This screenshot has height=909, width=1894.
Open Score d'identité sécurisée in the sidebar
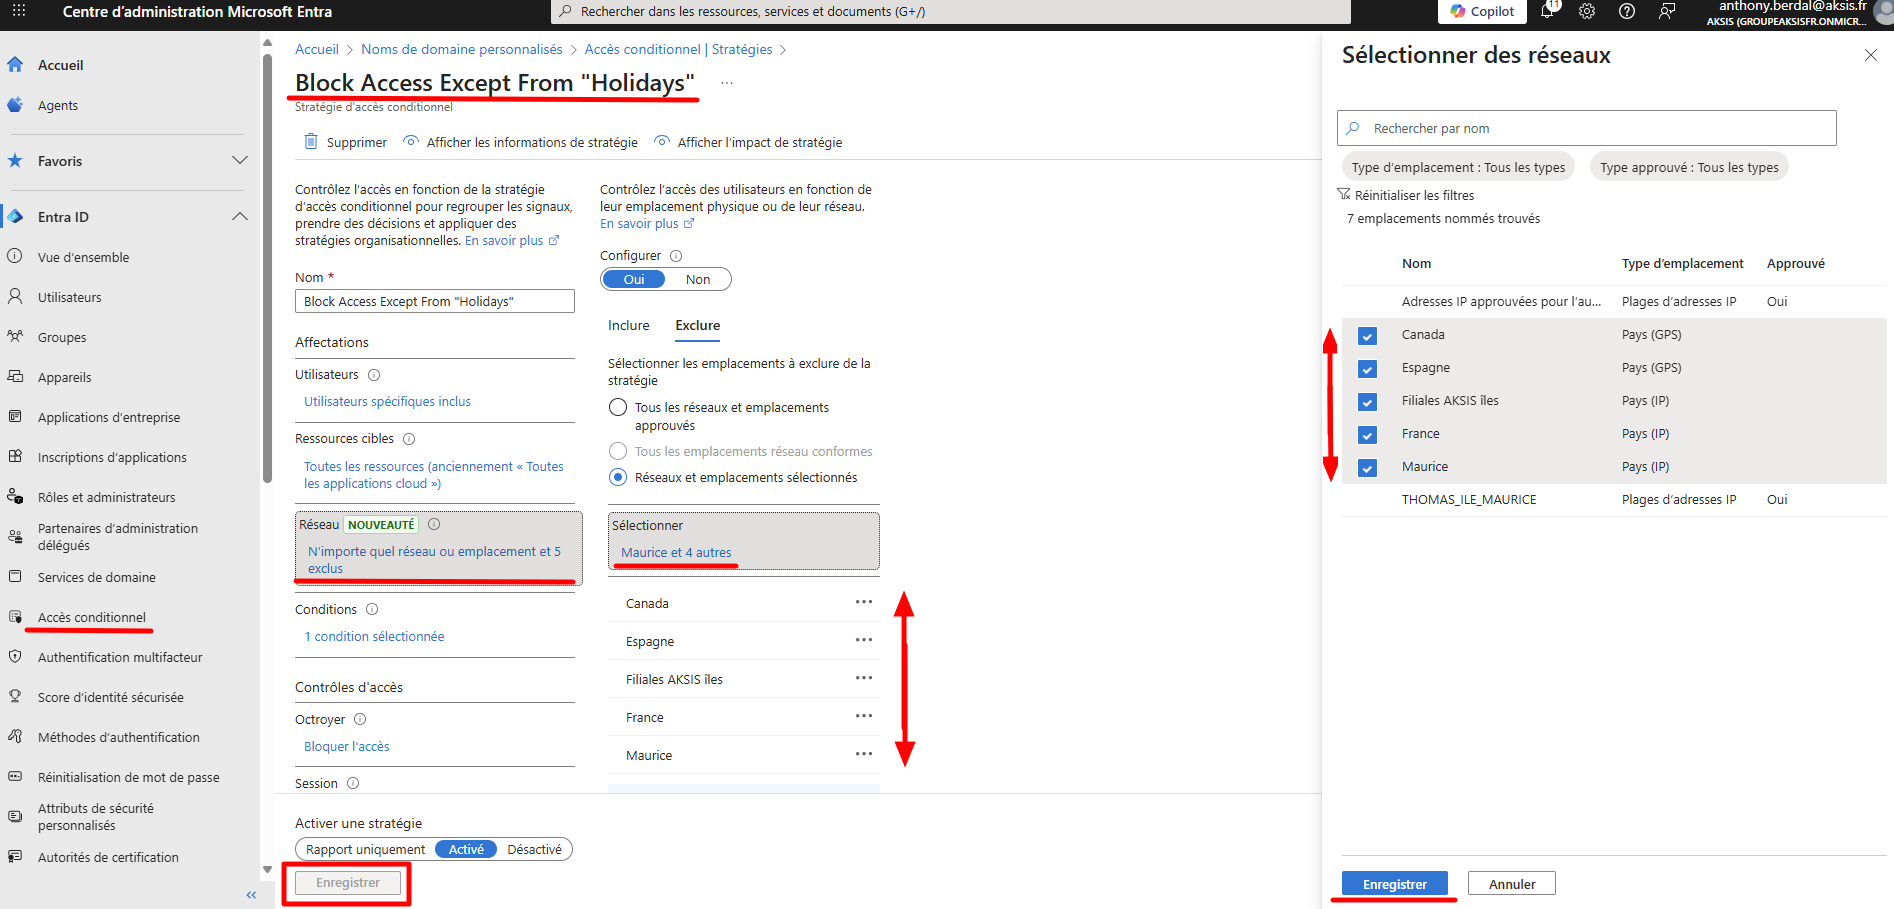110,697
